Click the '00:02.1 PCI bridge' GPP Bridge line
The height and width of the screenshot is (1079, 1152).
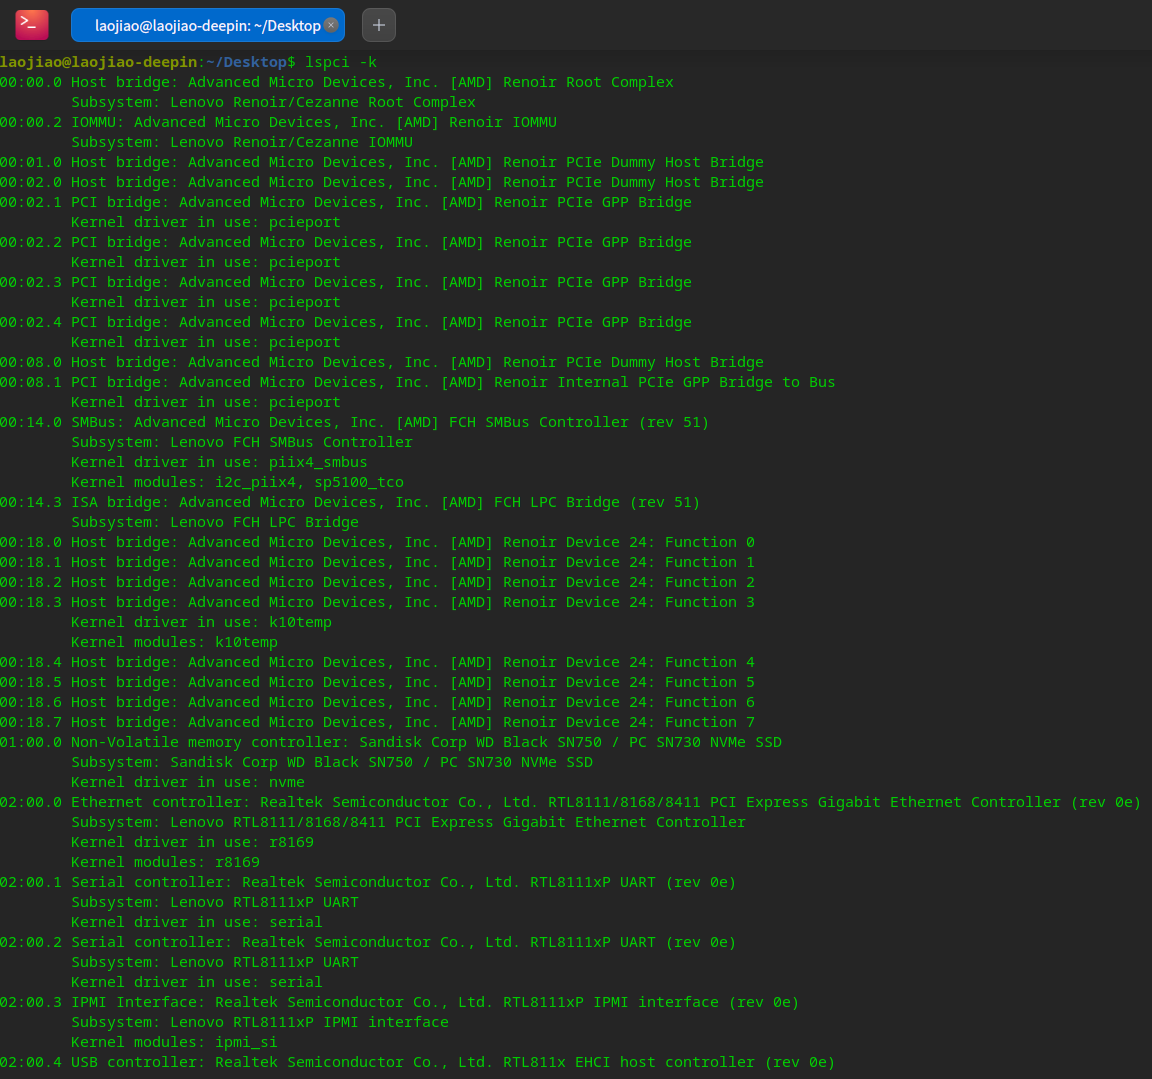coord(346,202)
